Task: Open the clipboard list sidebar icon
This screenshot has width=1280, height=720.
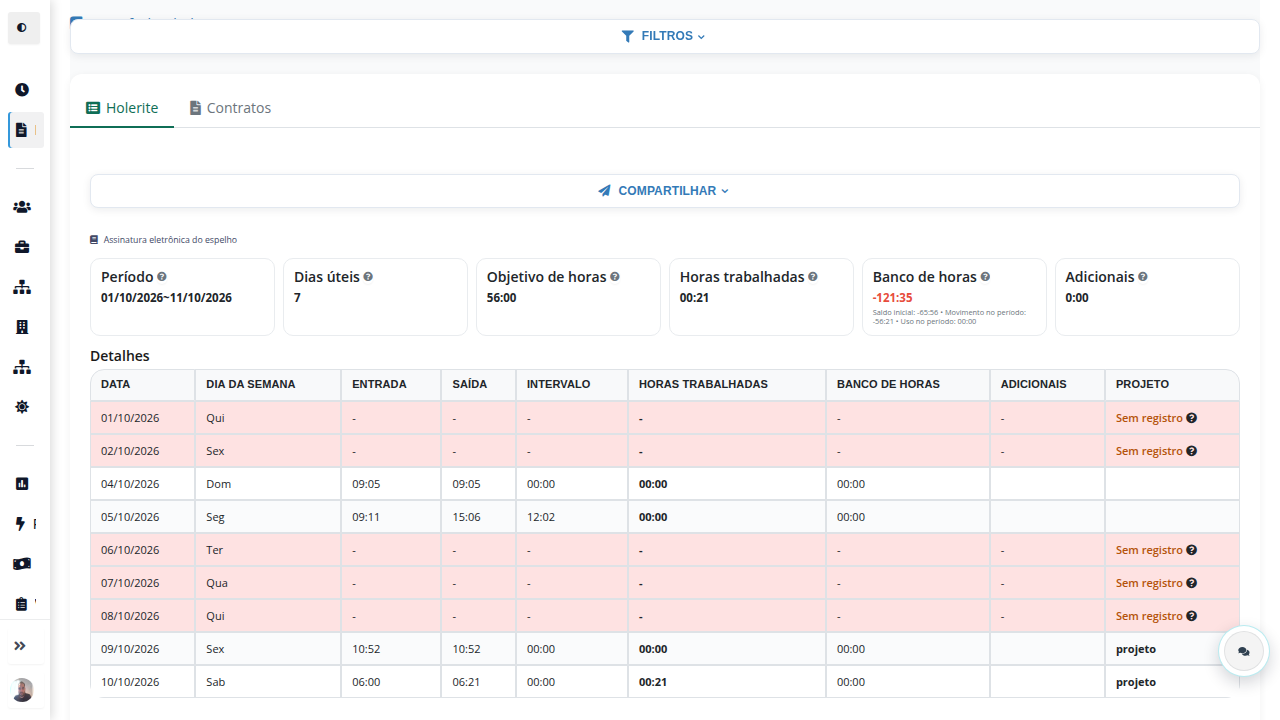Action: tap(22, 604)
